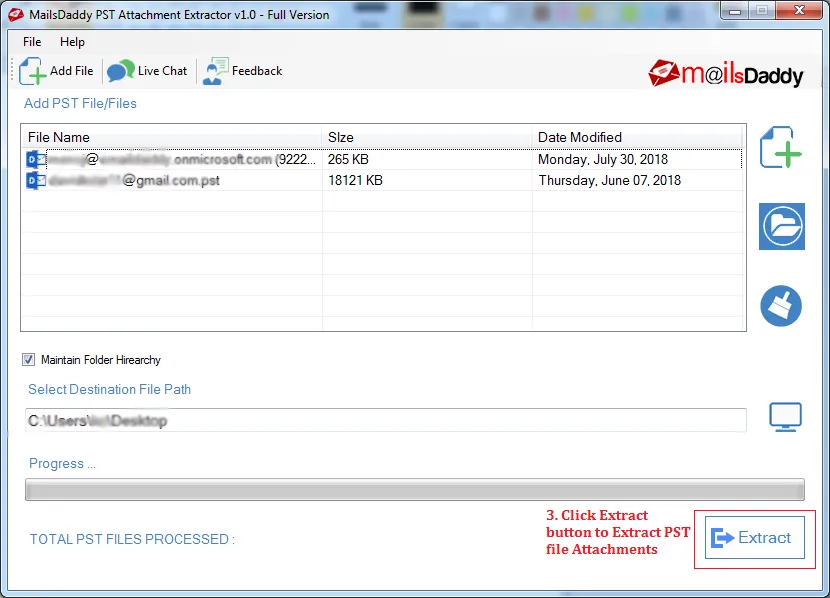Click the blue open-folder icon

pos(781,226)
